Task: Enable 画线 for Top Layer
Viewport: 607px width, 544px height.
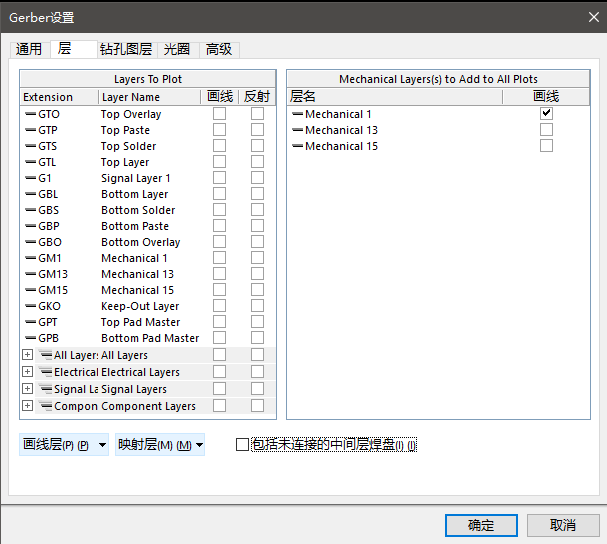Action: tap(219, 162)
